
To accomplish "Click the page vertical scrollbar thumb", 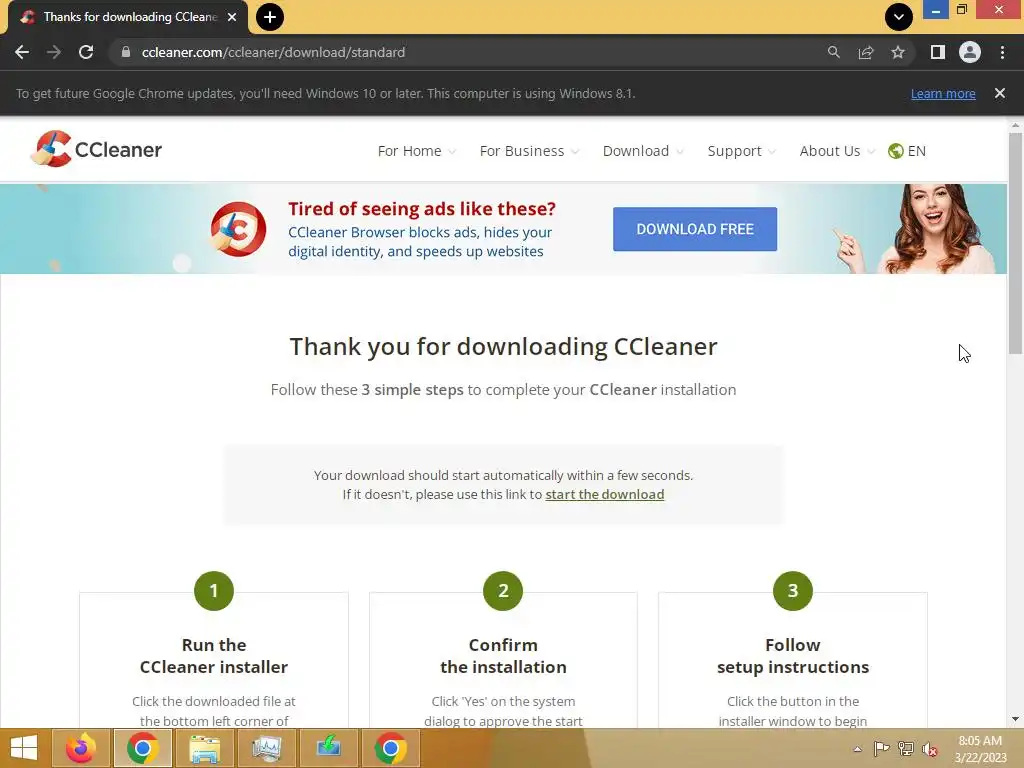I will (1015, 243).
